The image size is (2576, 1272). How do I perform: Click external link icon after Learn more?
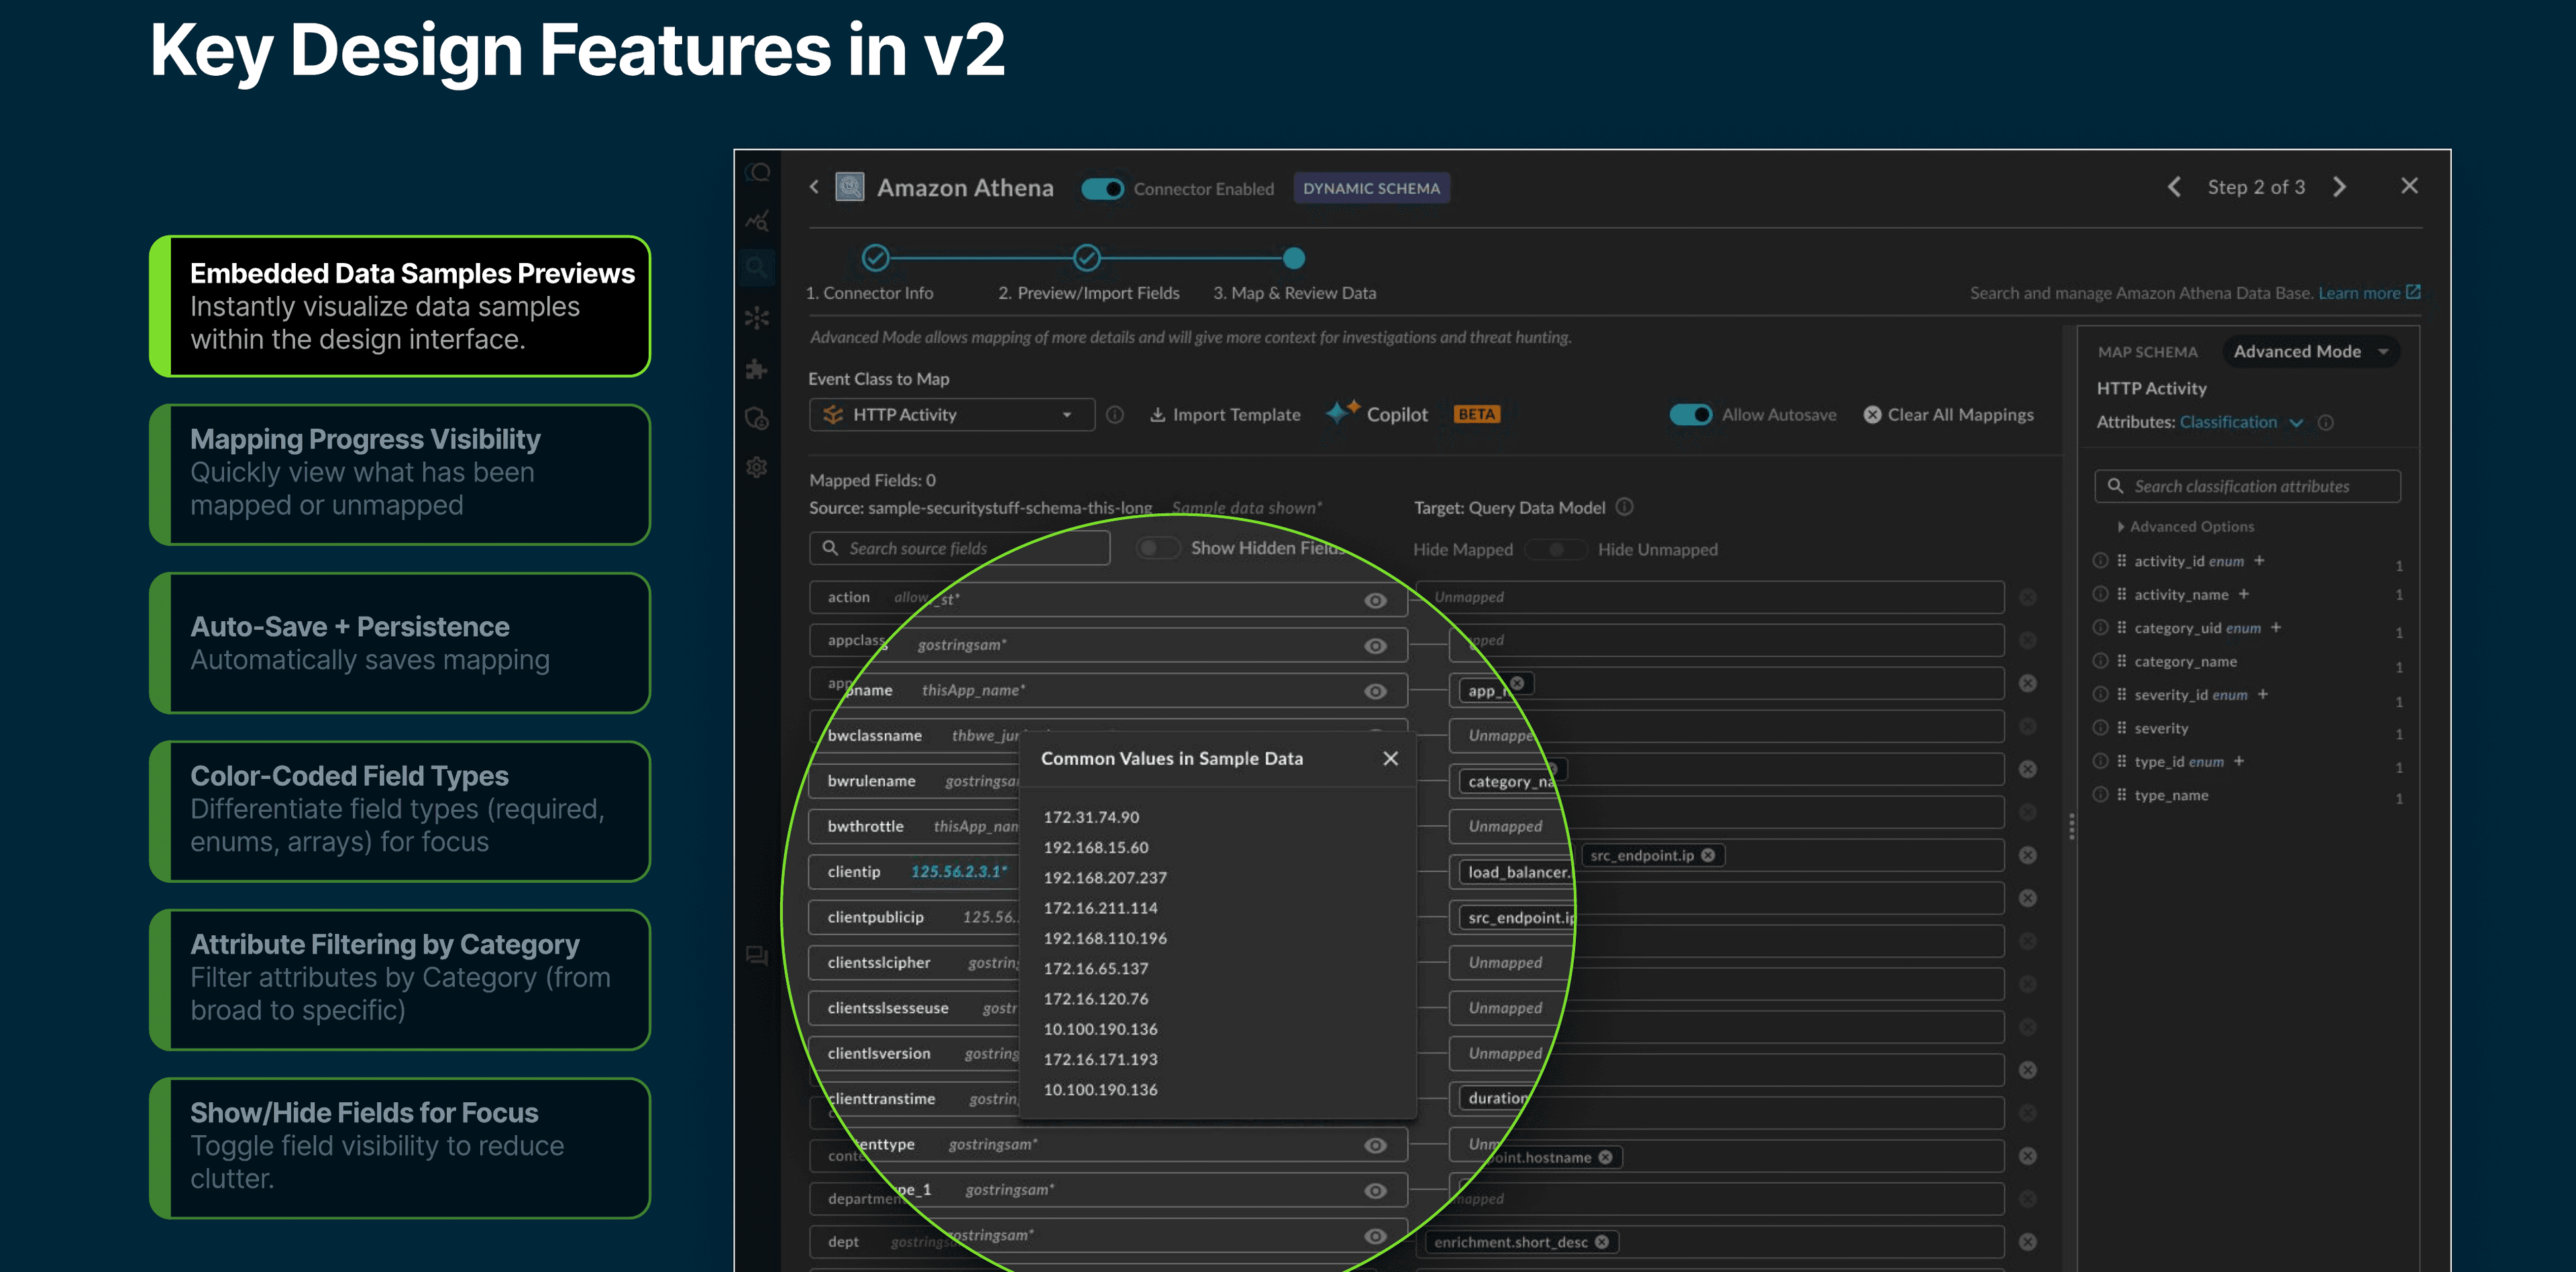point(2413,292)
